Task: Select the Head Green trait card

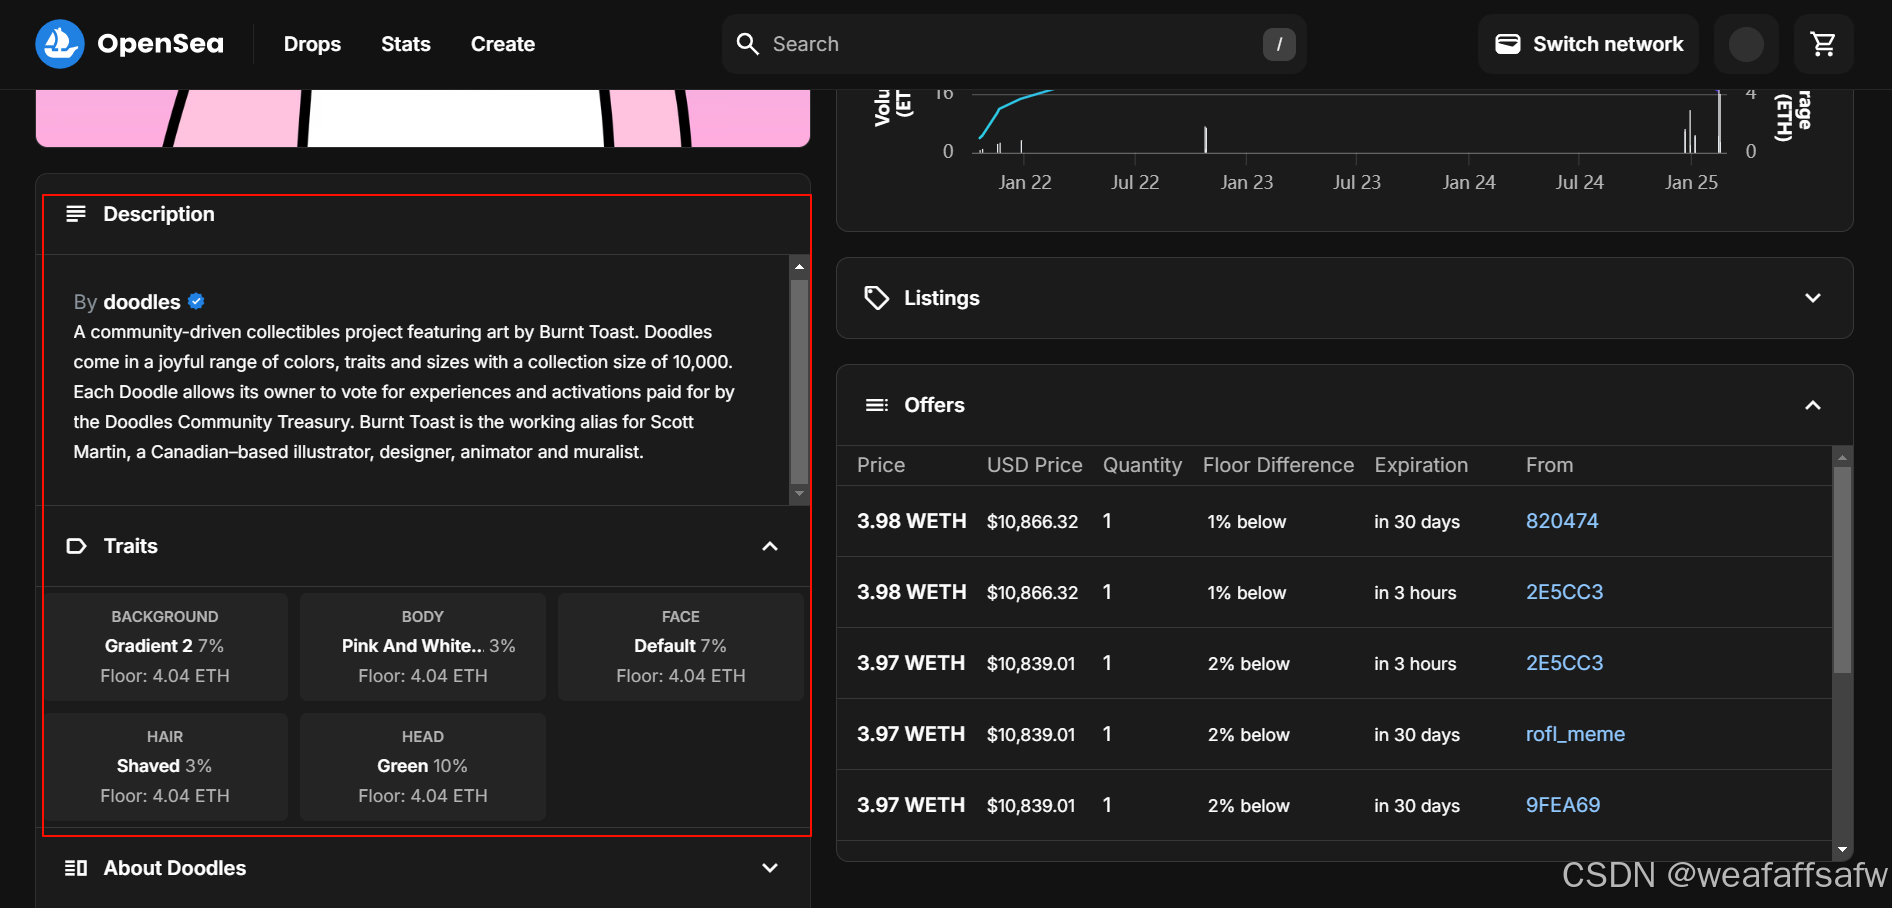Action: (x=423, y=766)
